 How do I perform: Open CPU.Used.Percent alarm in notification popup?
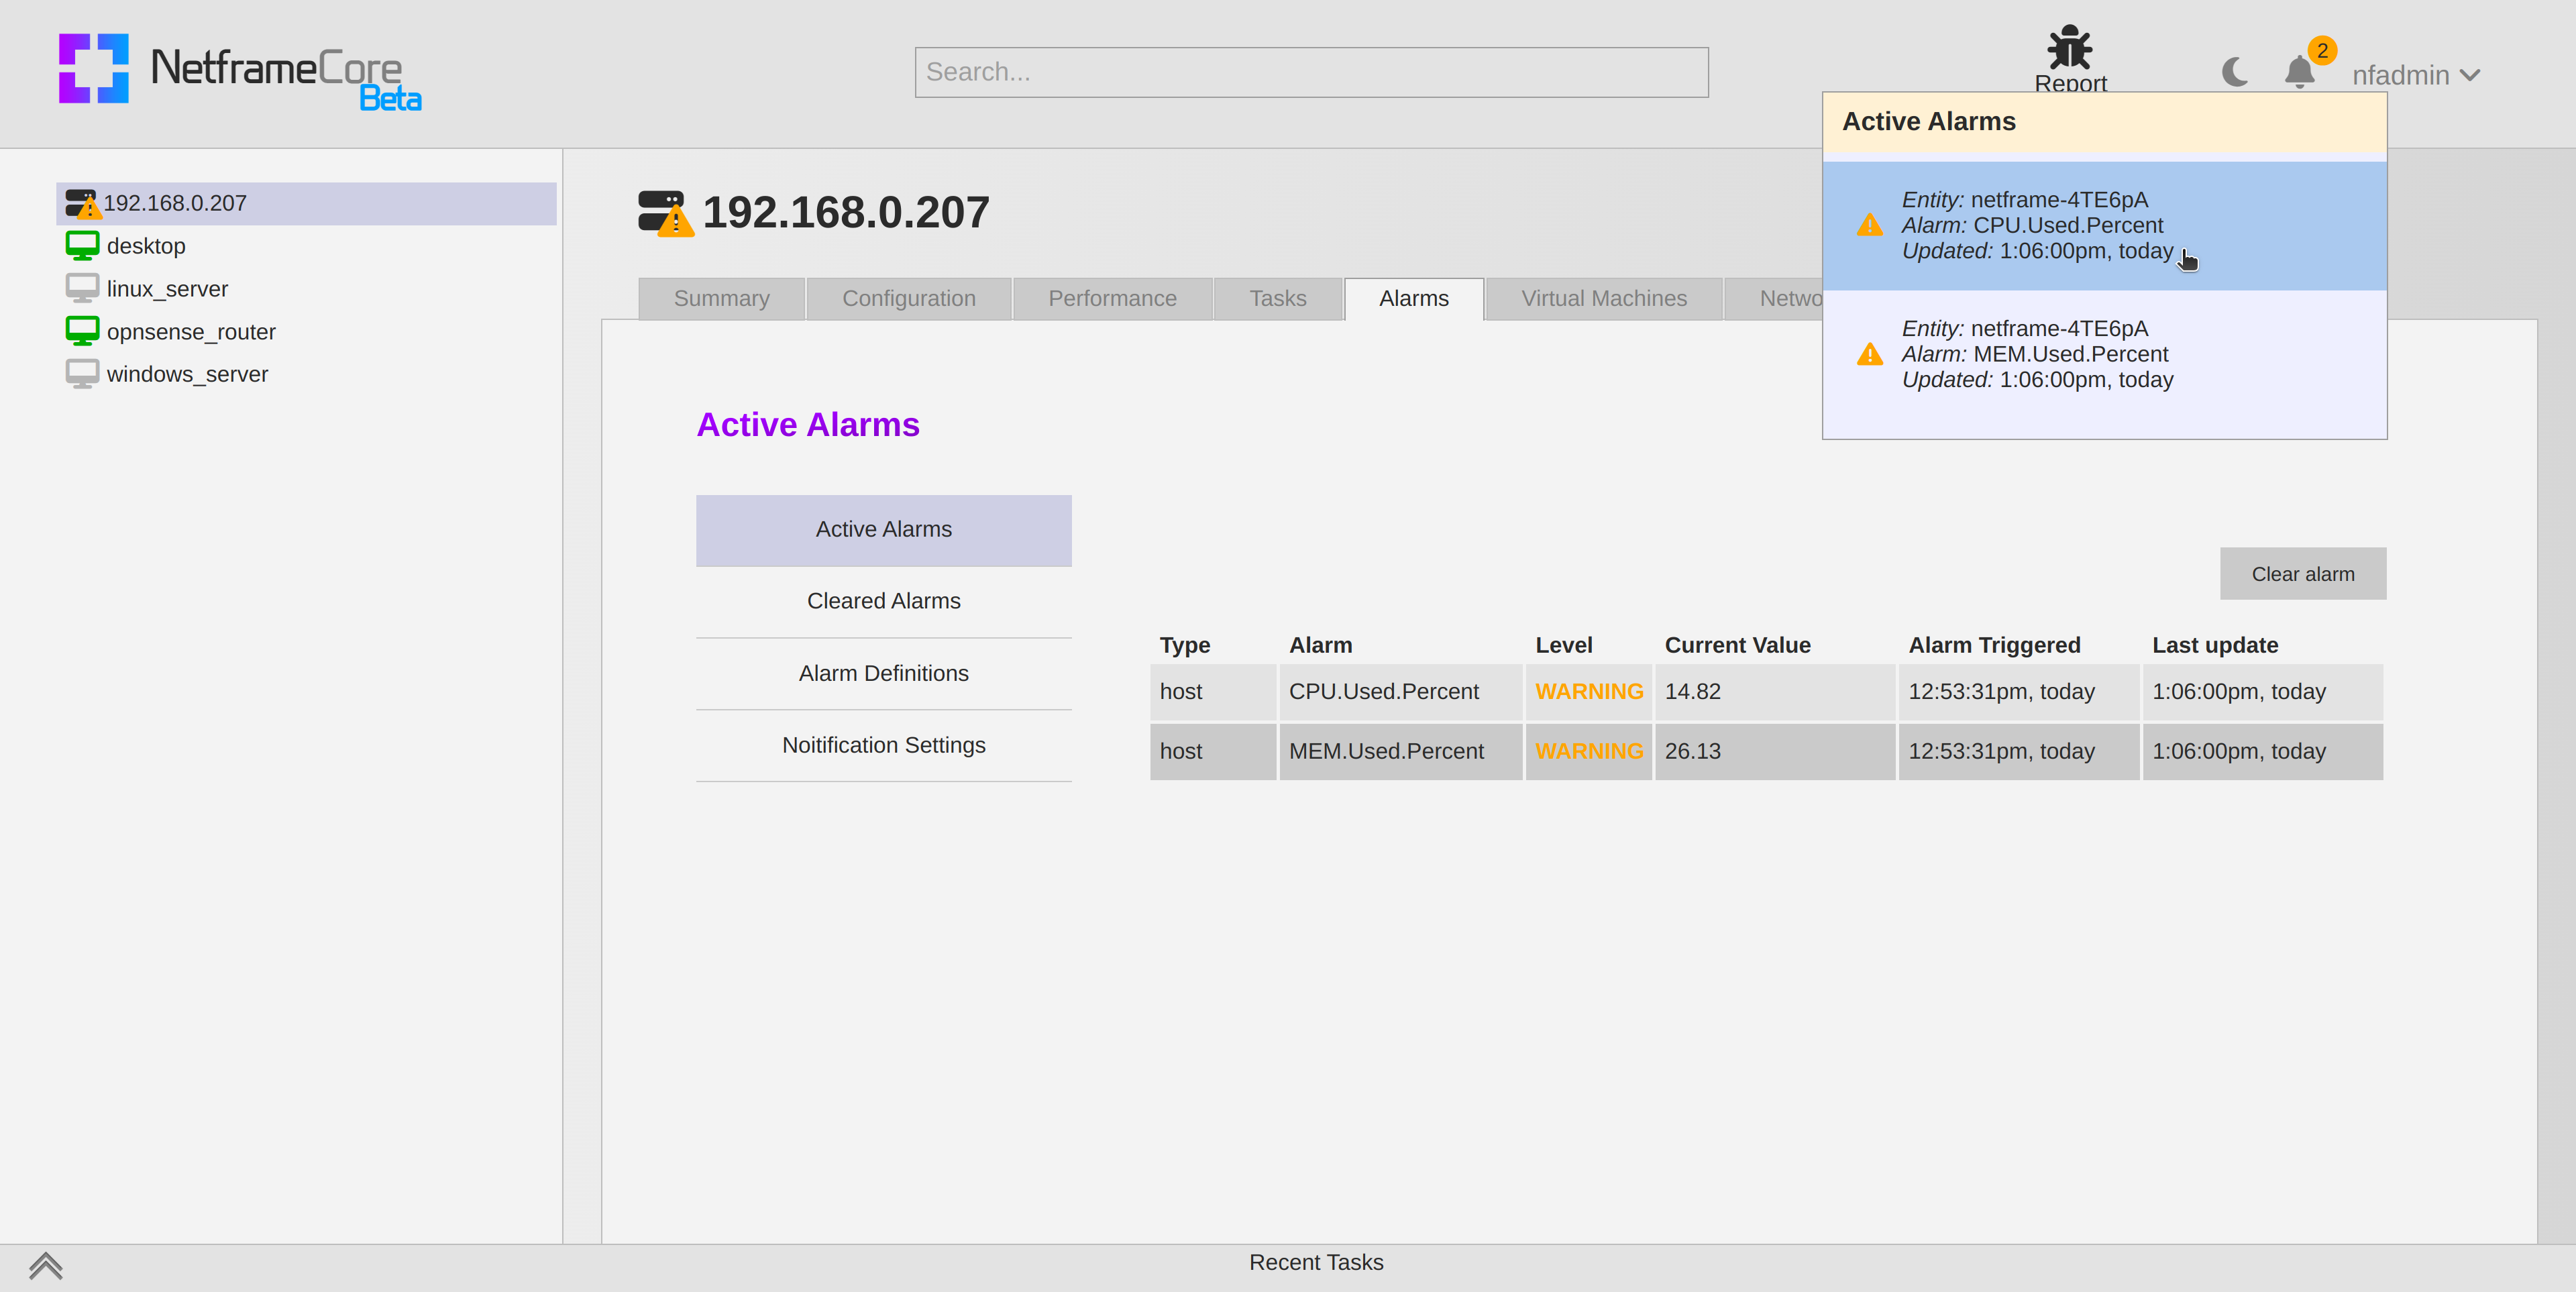point(2104,226)
